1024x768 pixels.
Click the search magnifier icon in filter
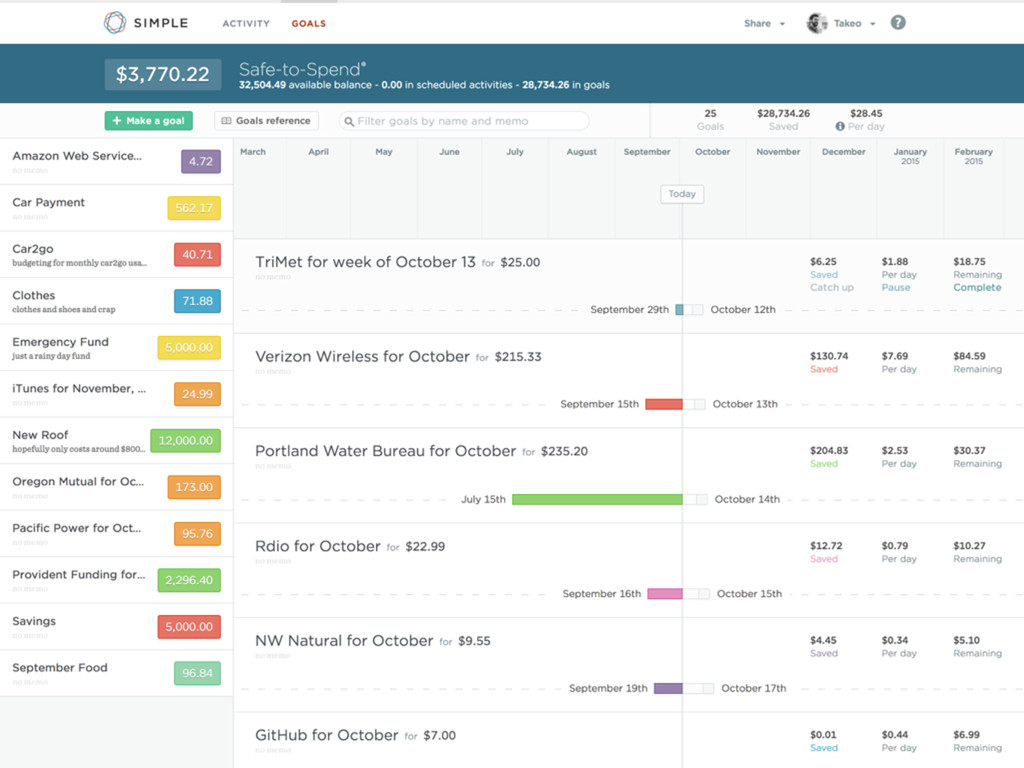pos(349,121)
